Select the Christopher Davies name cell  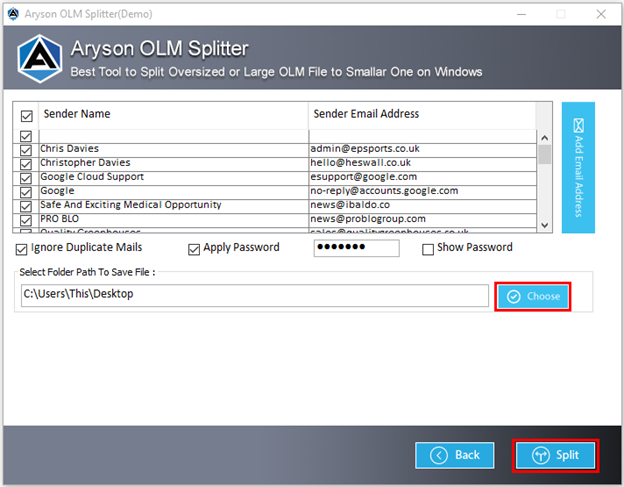click(174, 163)
